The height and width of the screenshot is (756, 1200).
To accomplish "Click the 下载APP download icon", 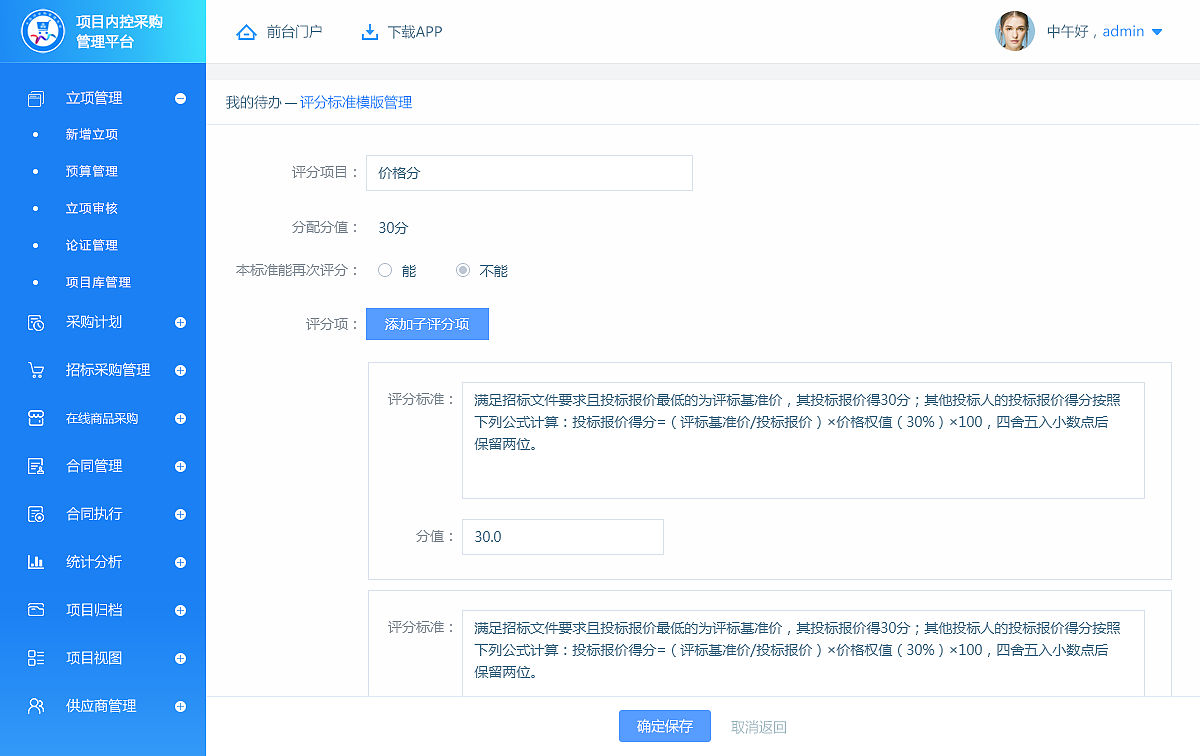I will tap(366, 31).
